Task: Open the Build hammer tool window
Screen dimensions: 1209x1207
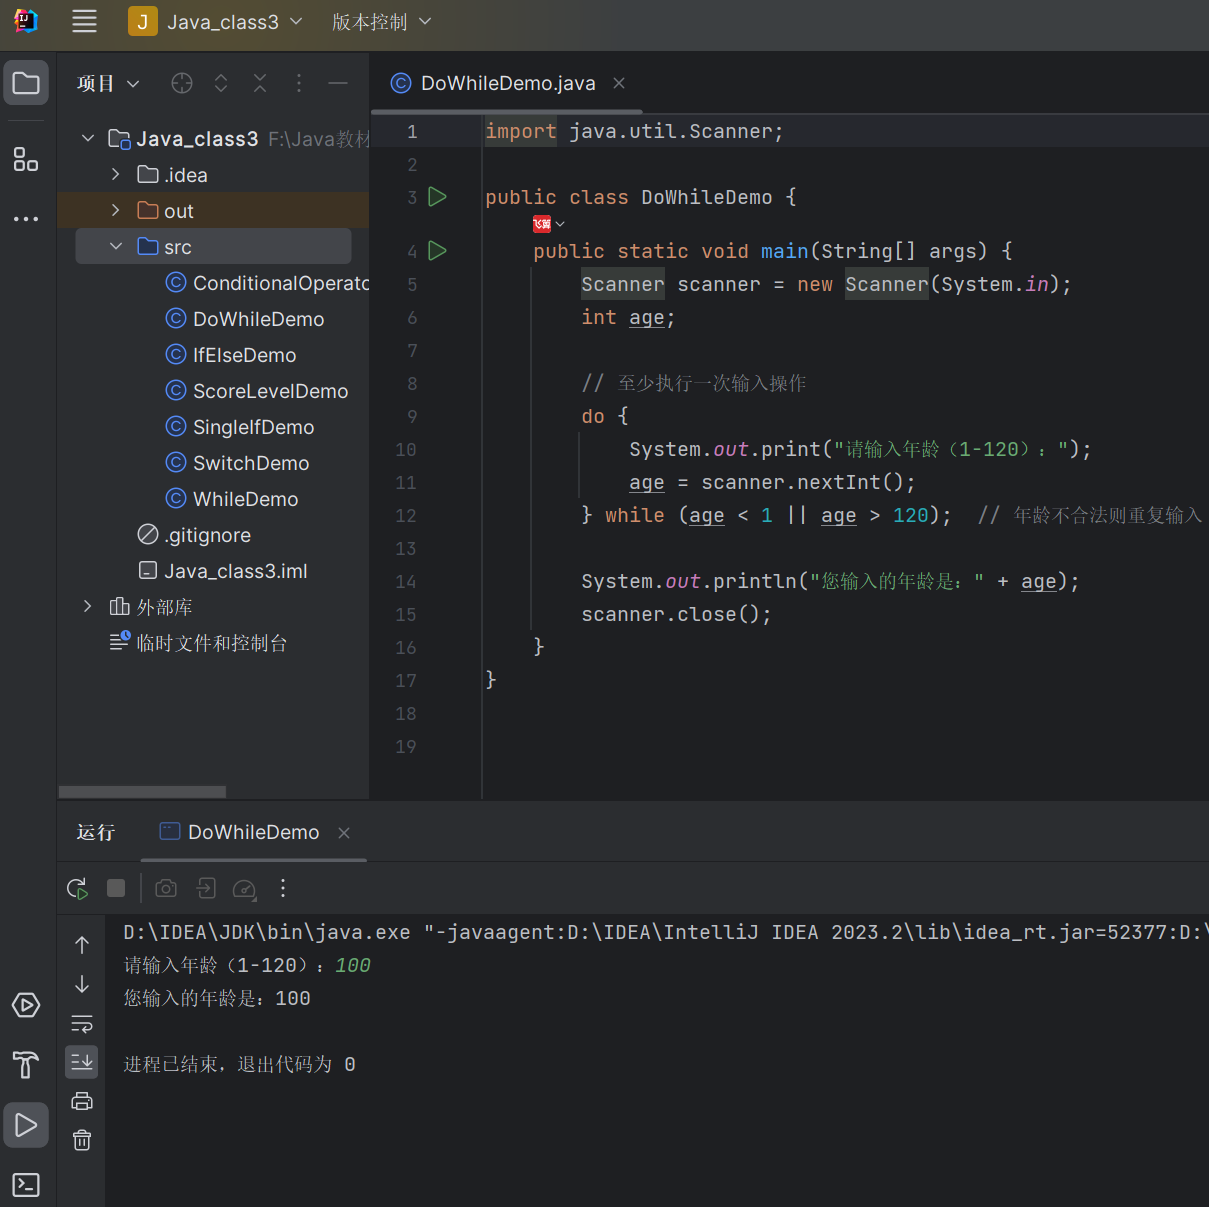Action: point(26,1065)
